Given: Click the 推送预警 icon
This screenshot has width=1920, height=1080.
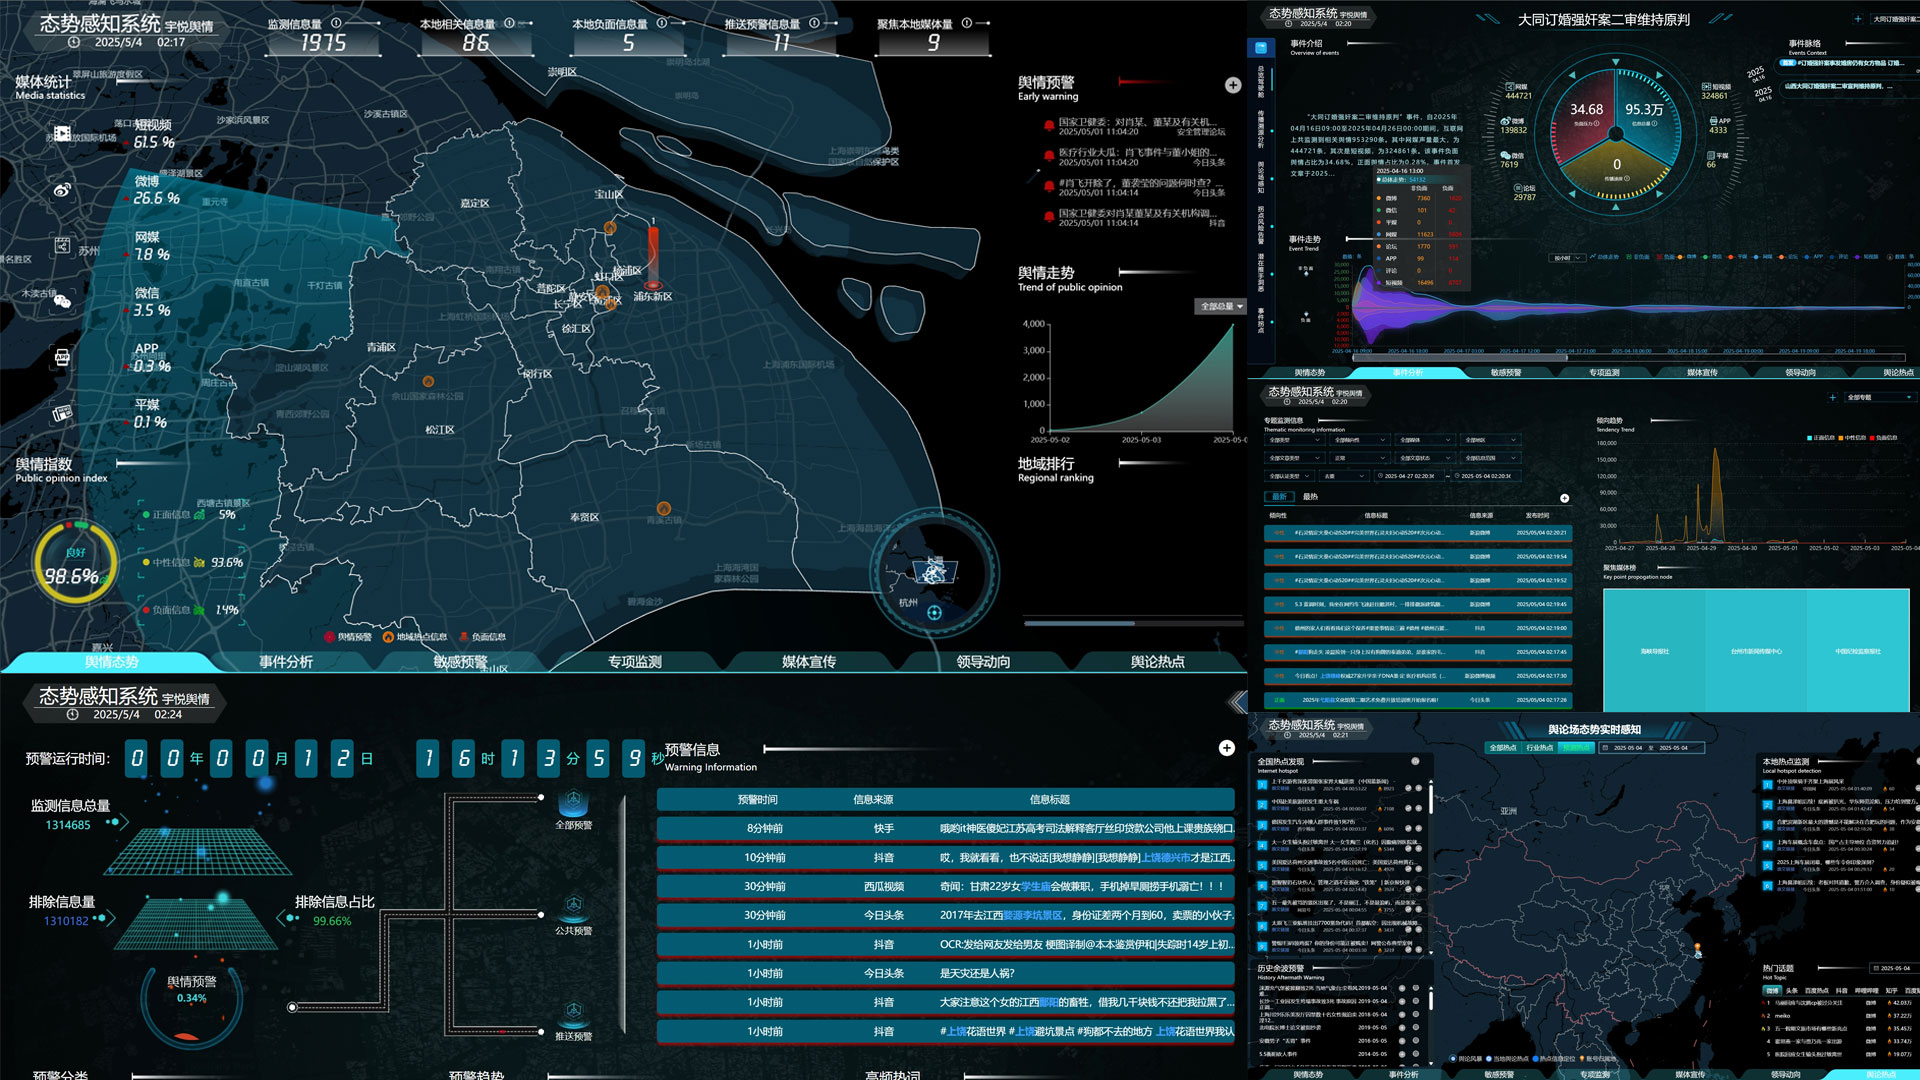Looking at the screenshot, I should [x=573, y=1012].
